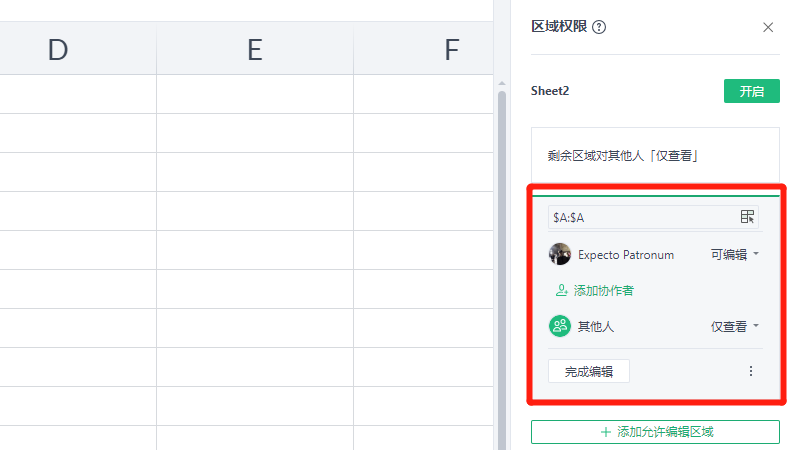Select column F header
800x450 pixels.
pos(452,50)
